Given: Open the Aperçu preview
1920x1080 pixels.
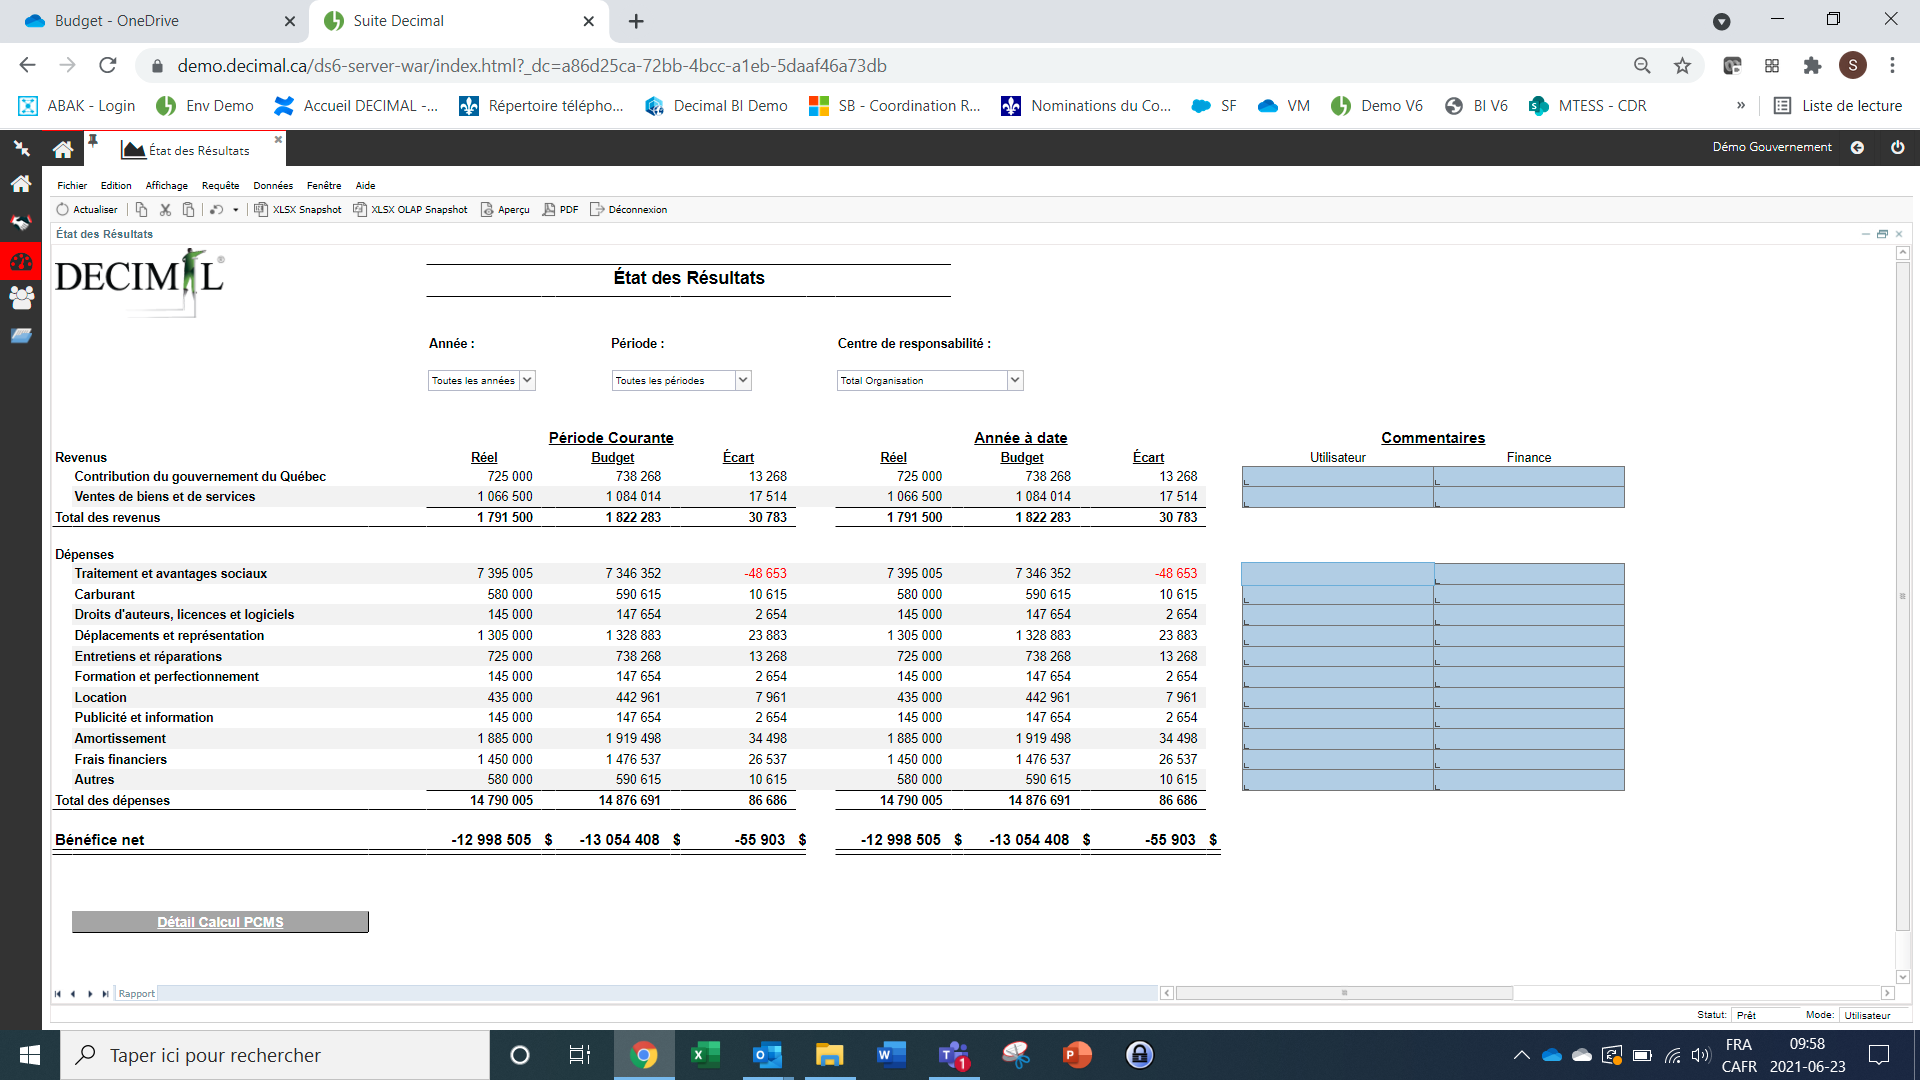Looking at the screenshot, I should tap(505, 210).
